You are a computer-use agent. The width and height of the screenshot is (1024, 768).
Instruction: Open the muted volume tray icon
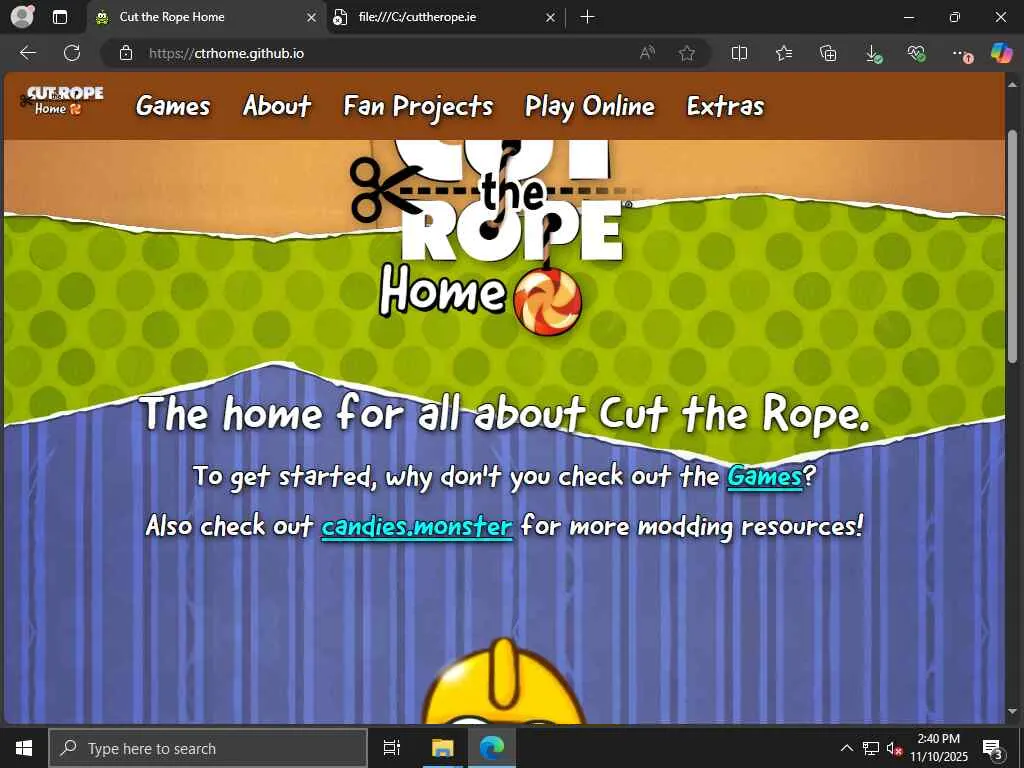(894, 748)
